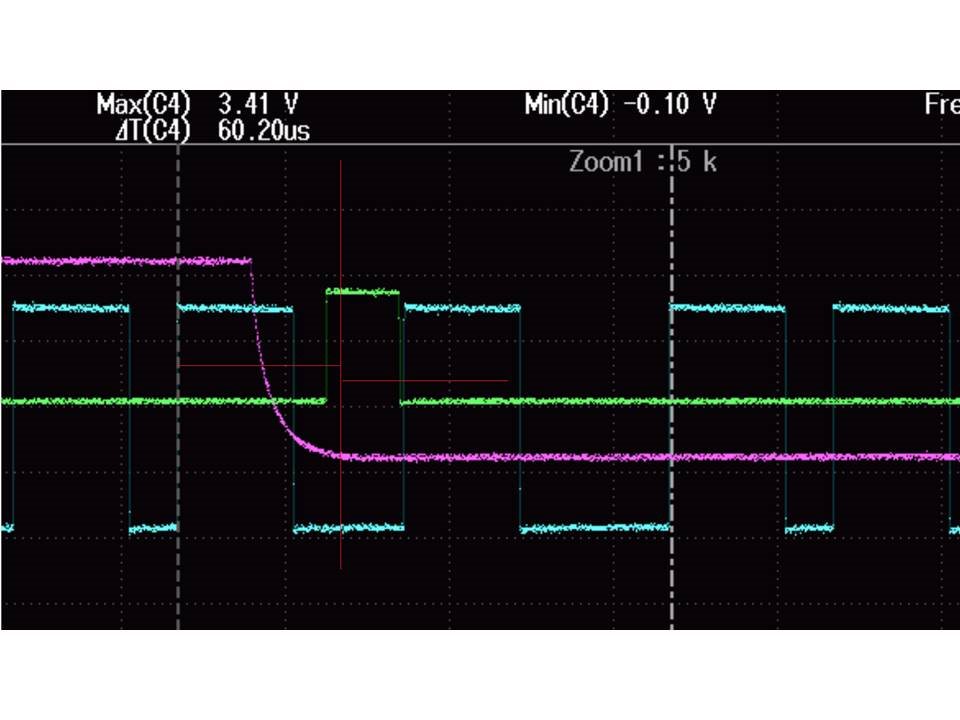Screen dimensions: 960x720
Task: Select the lower red horizontal marker line
Action: (424, 380)
